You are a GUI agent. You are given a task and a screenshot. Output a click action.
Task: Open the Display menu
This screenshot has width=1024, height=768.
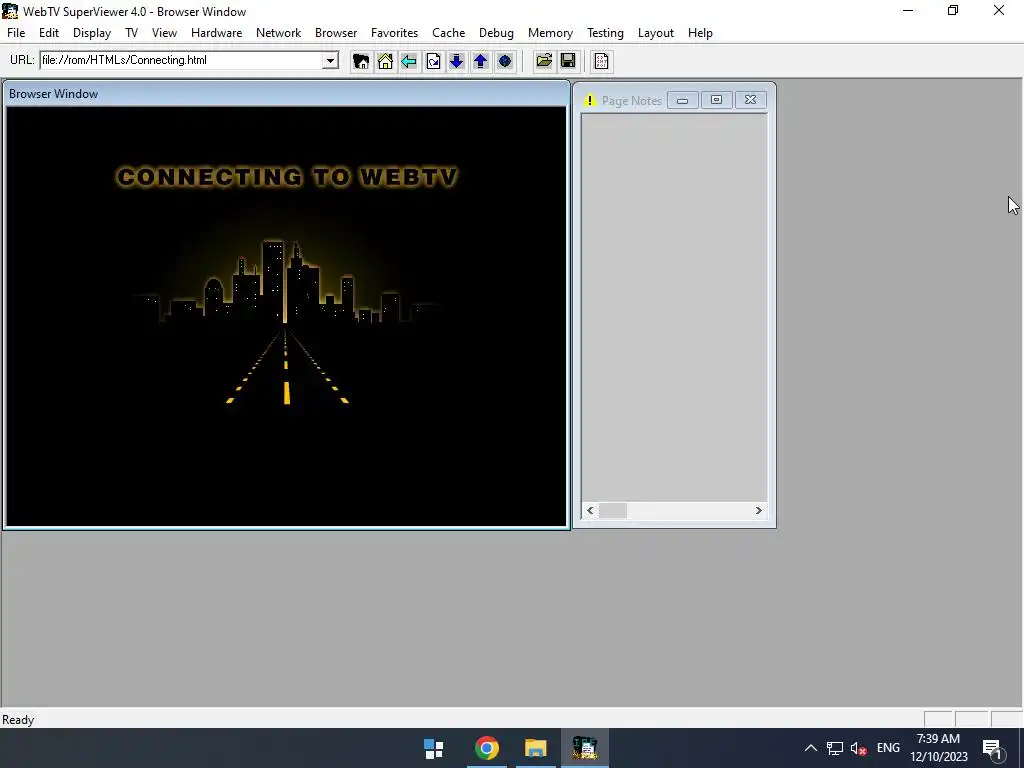click(x=91, y=33)
